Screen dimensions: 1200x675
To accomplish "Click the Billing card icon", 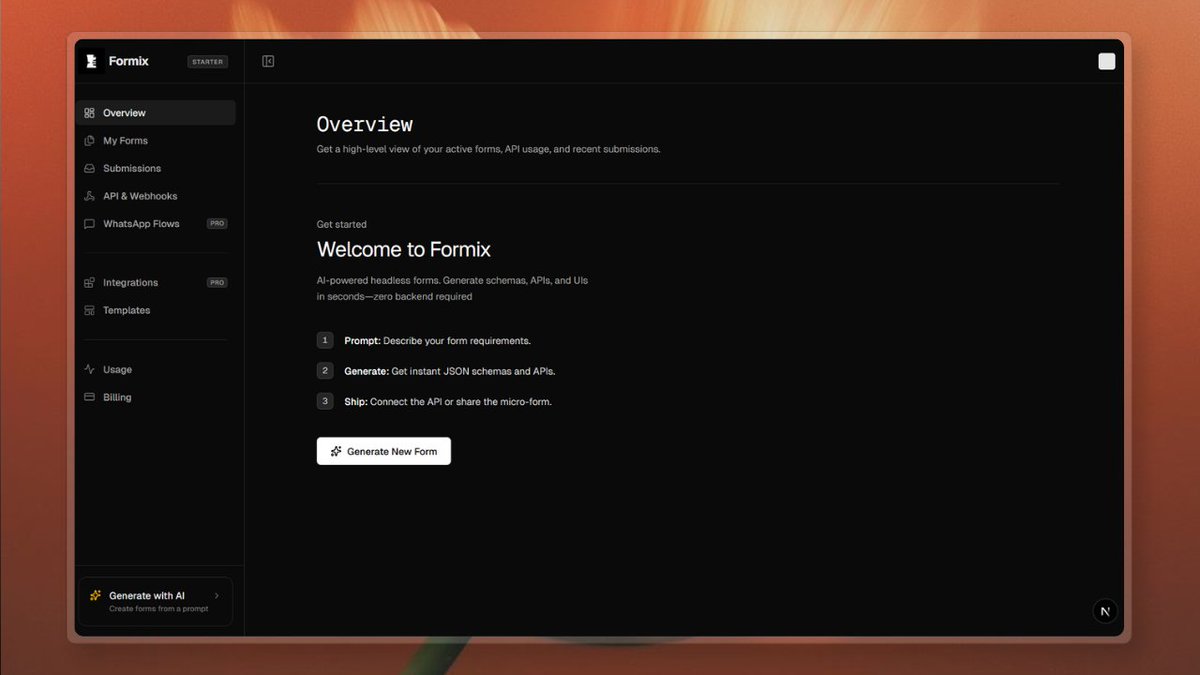I will pyautogui.click(x=90, y=397).
